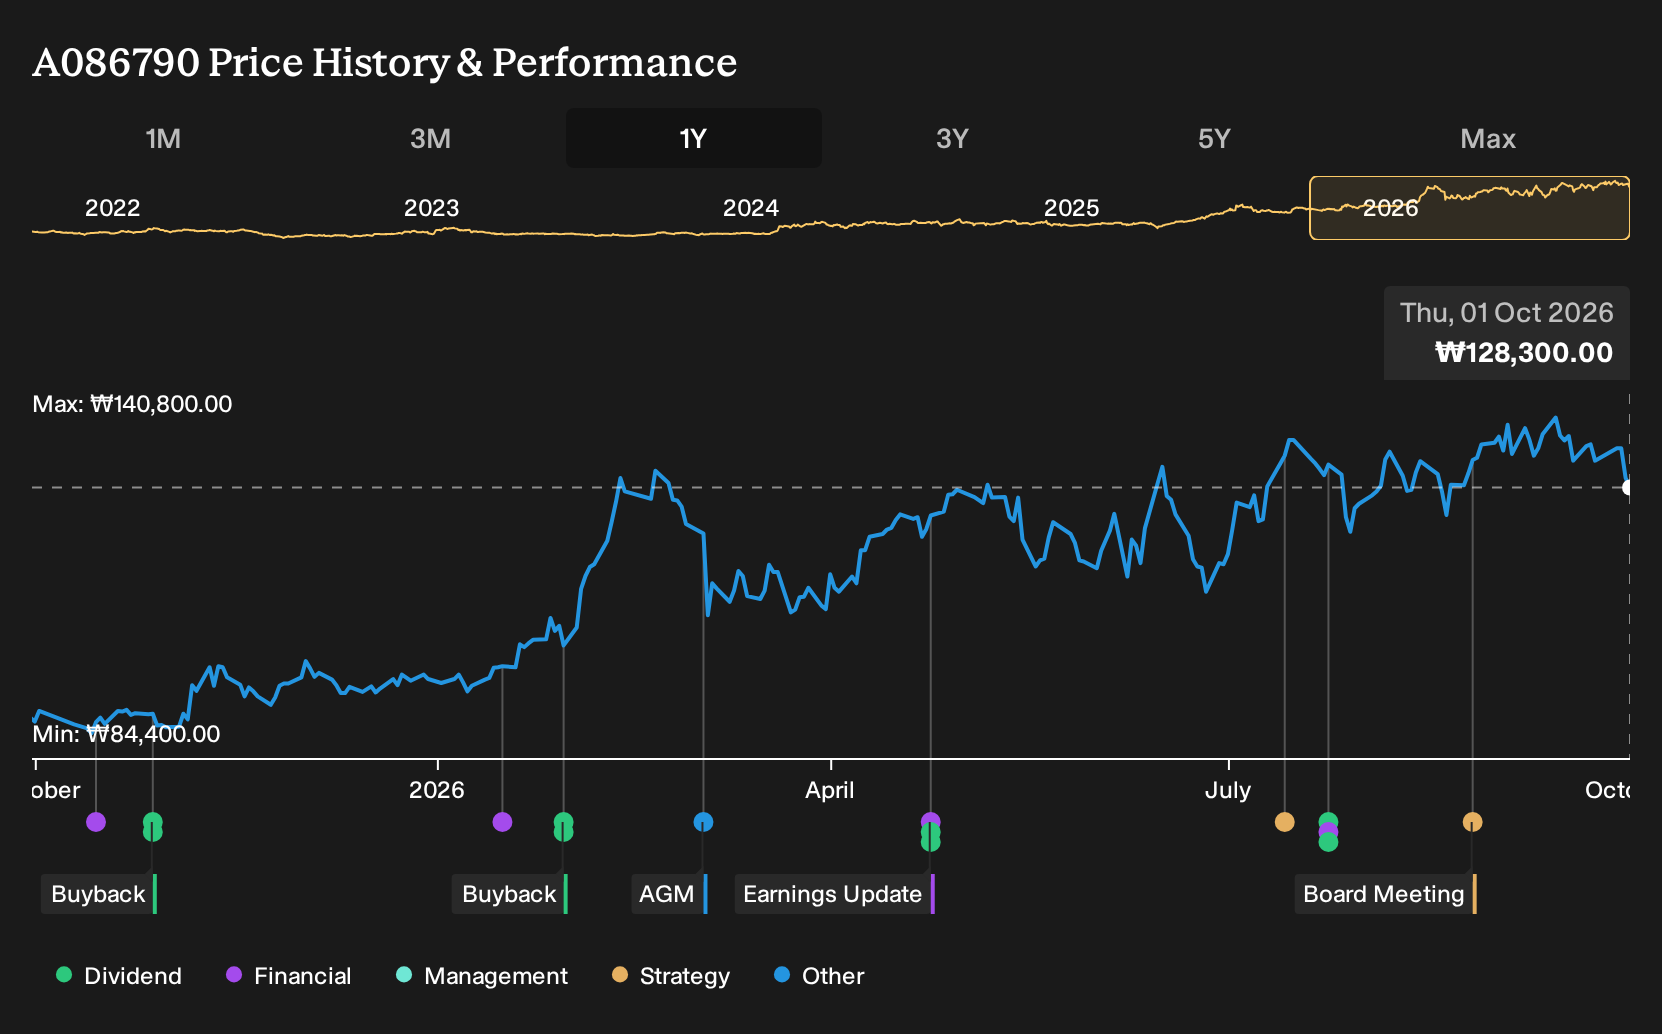Screen dimensions: 1662x1034
Task: Click the ₩128,300.00 tooltip price value
Action: [x=1524, y=353]
